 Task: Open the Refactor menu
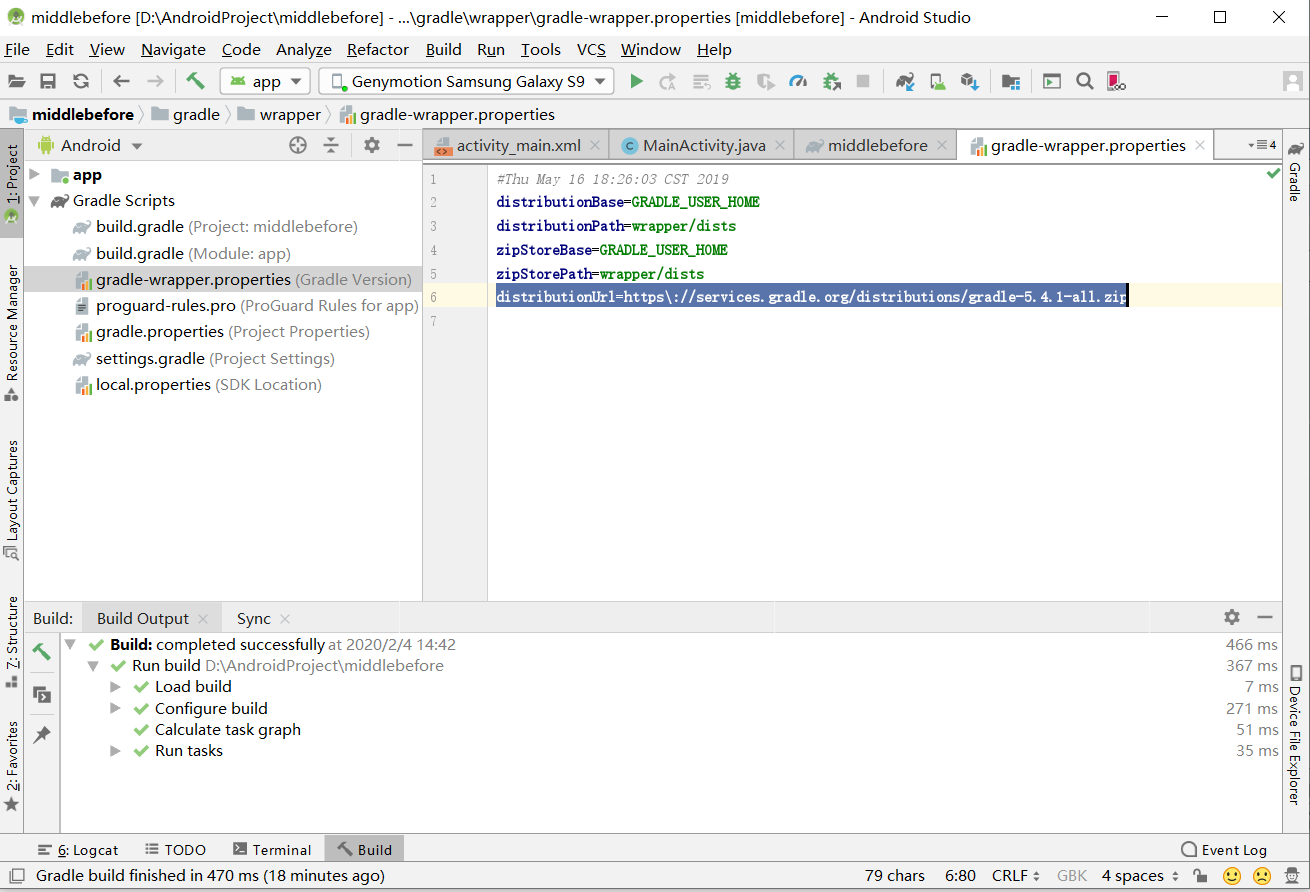pyautogui.click(x=377, y=49)
